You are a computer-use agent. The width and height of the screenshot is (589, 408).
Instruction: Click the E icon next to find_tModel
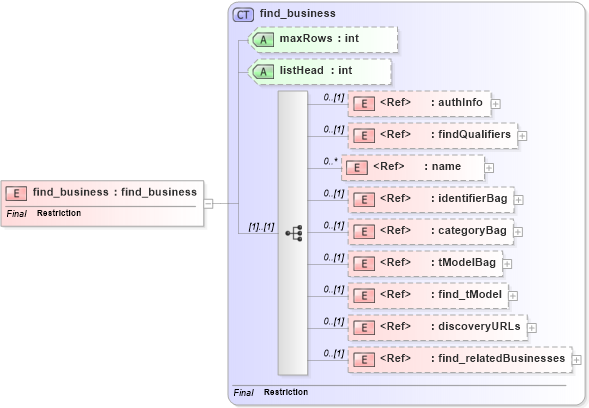364,296
